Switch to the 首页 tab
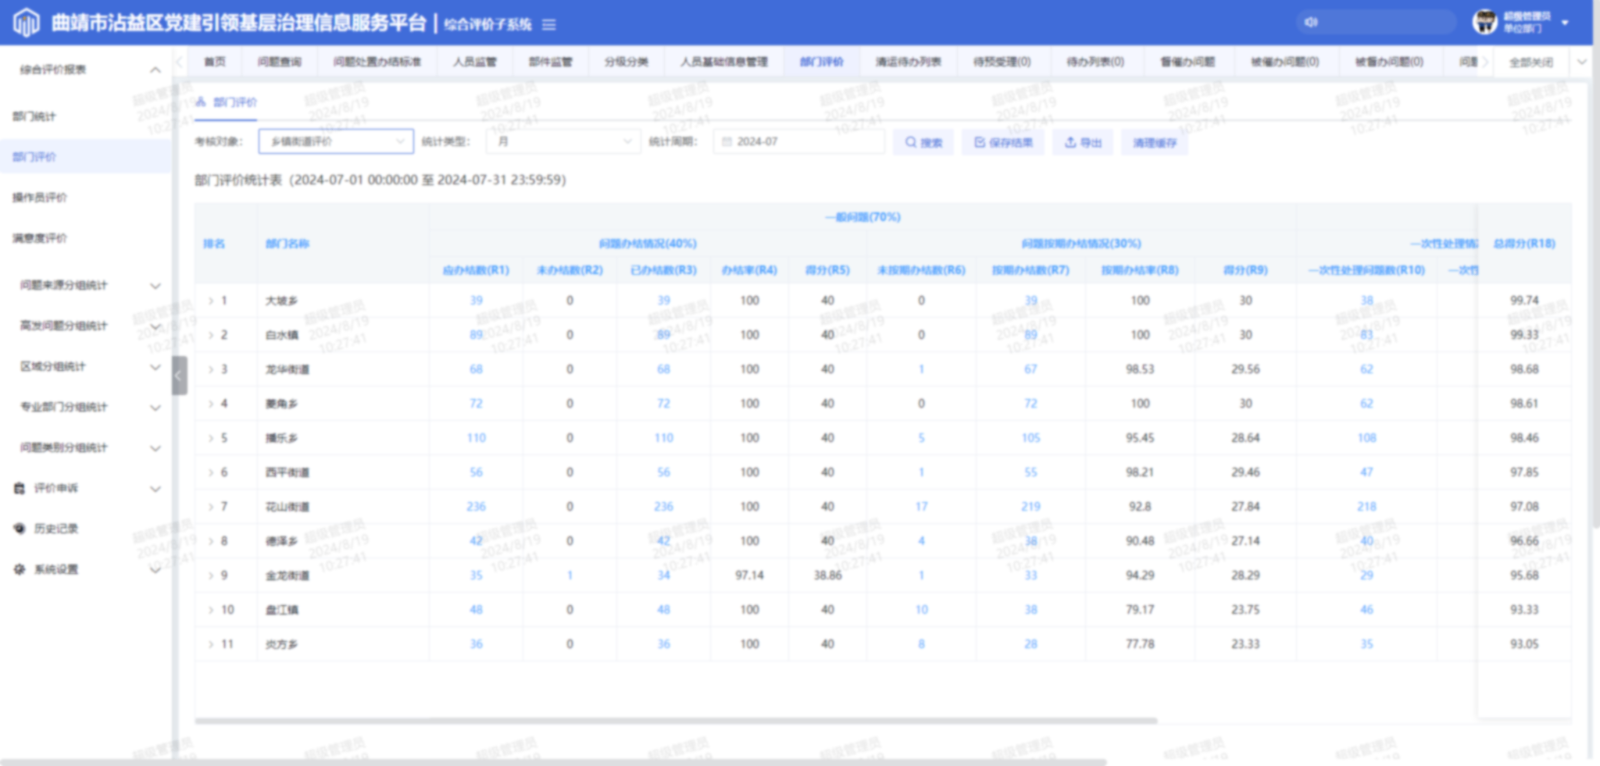 (215, 62)
